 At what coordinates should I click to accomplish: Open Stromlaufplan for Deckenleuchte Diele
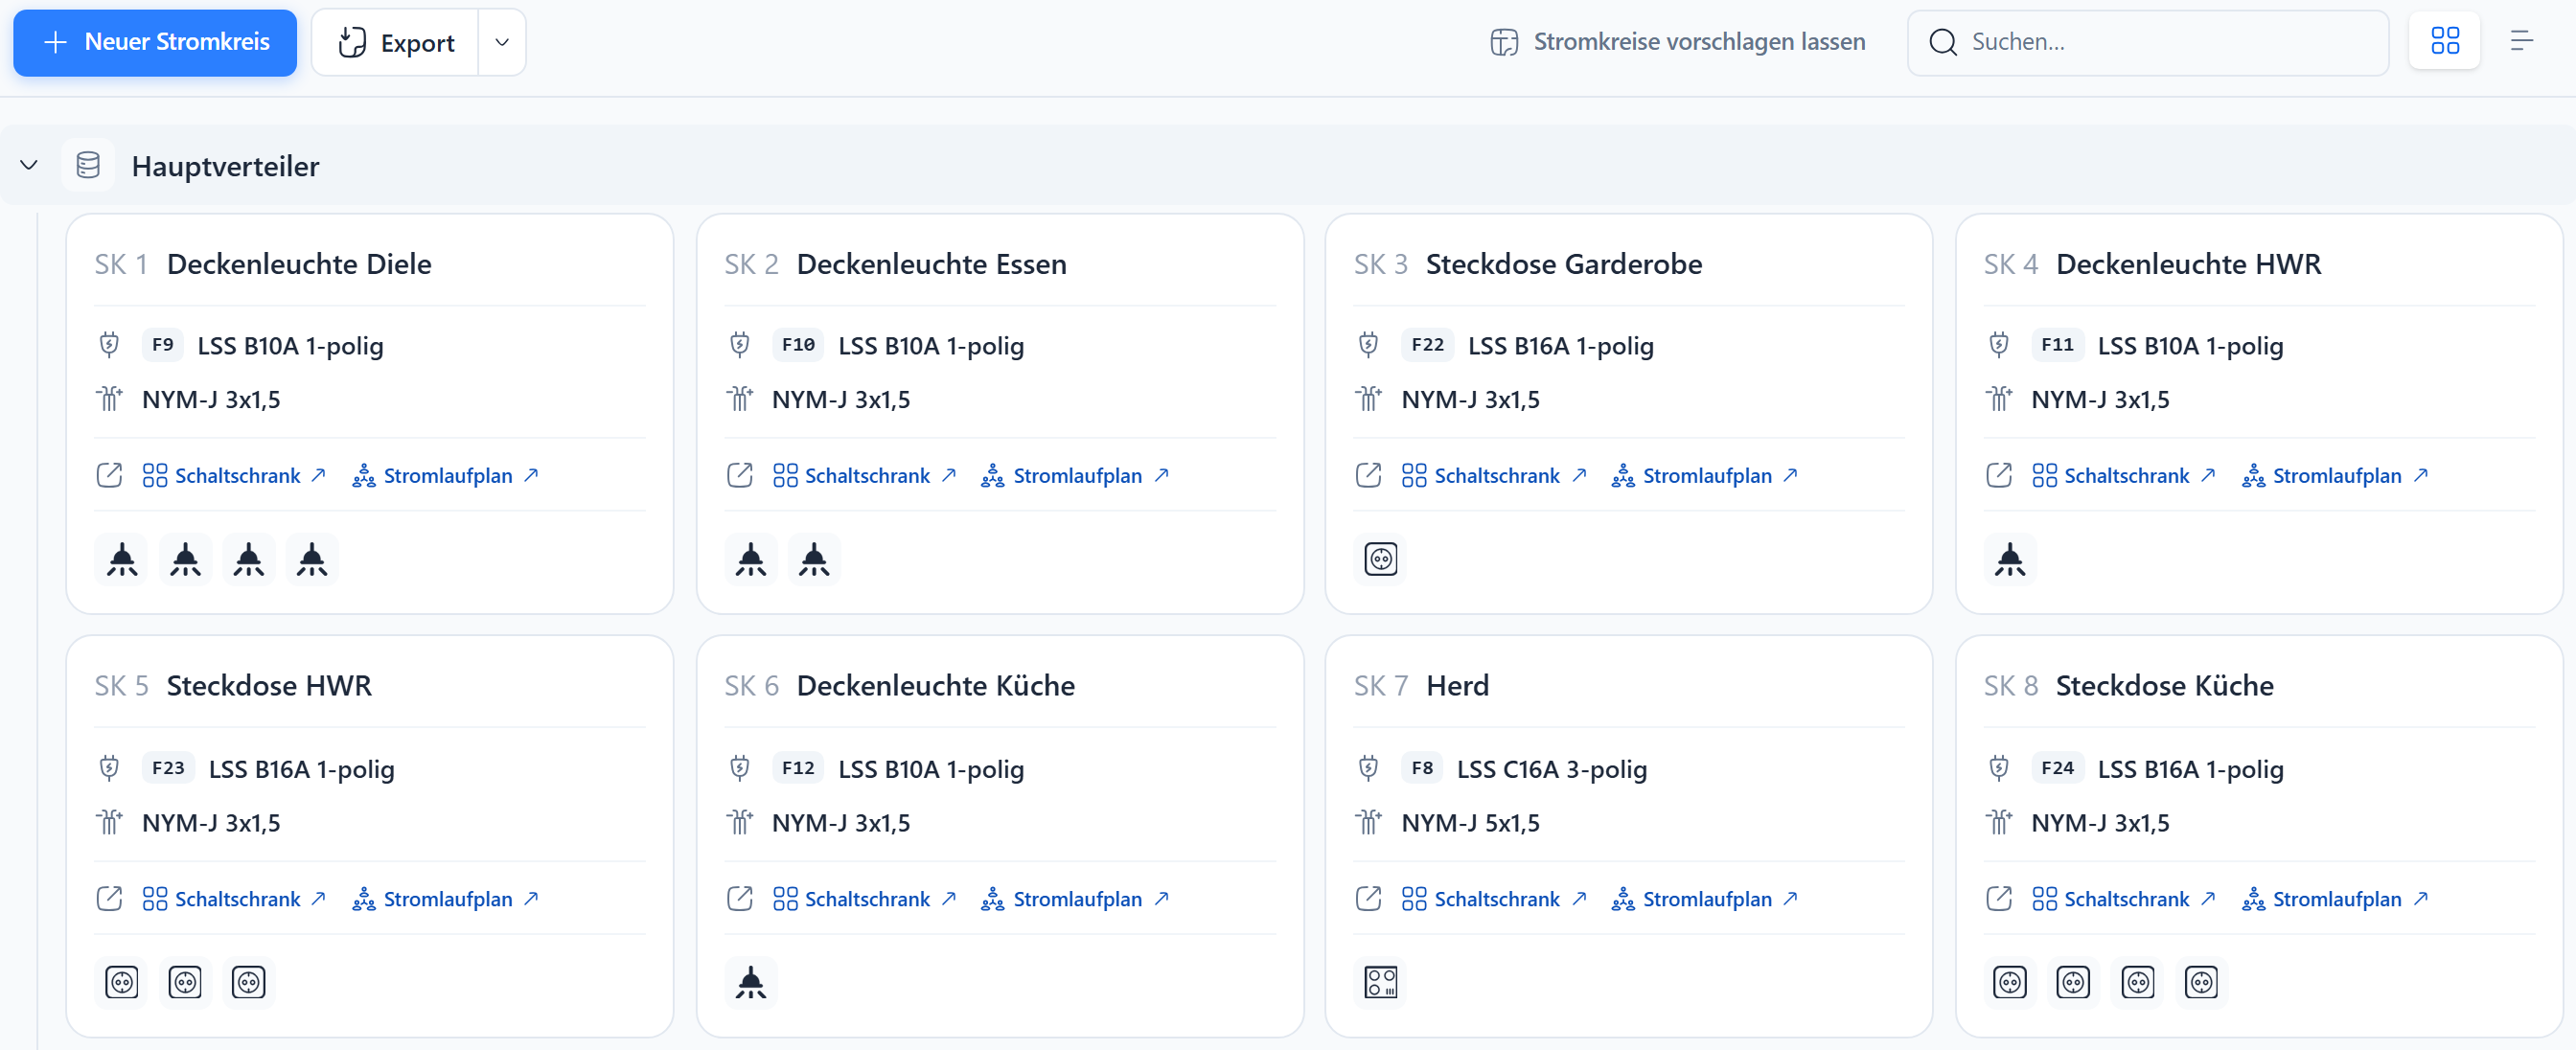446,475
